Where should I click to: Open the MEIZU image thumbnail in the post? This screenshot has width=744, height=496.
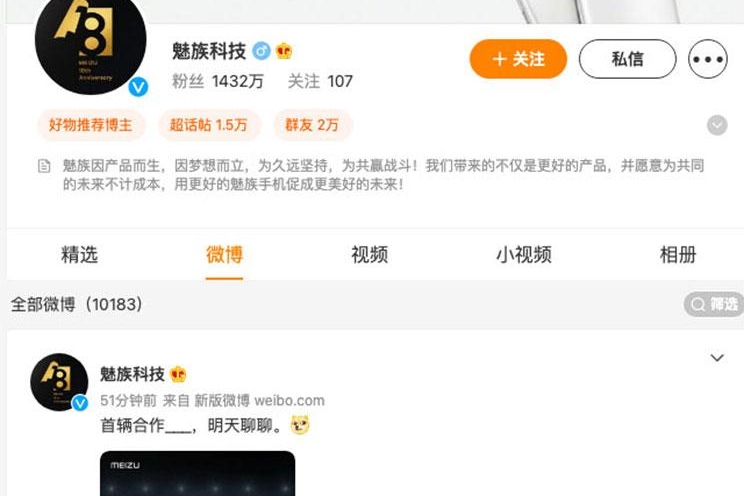point(197,473)
